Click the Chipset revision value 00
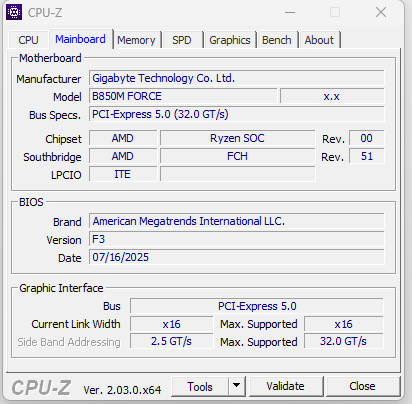 pos(366,138)
